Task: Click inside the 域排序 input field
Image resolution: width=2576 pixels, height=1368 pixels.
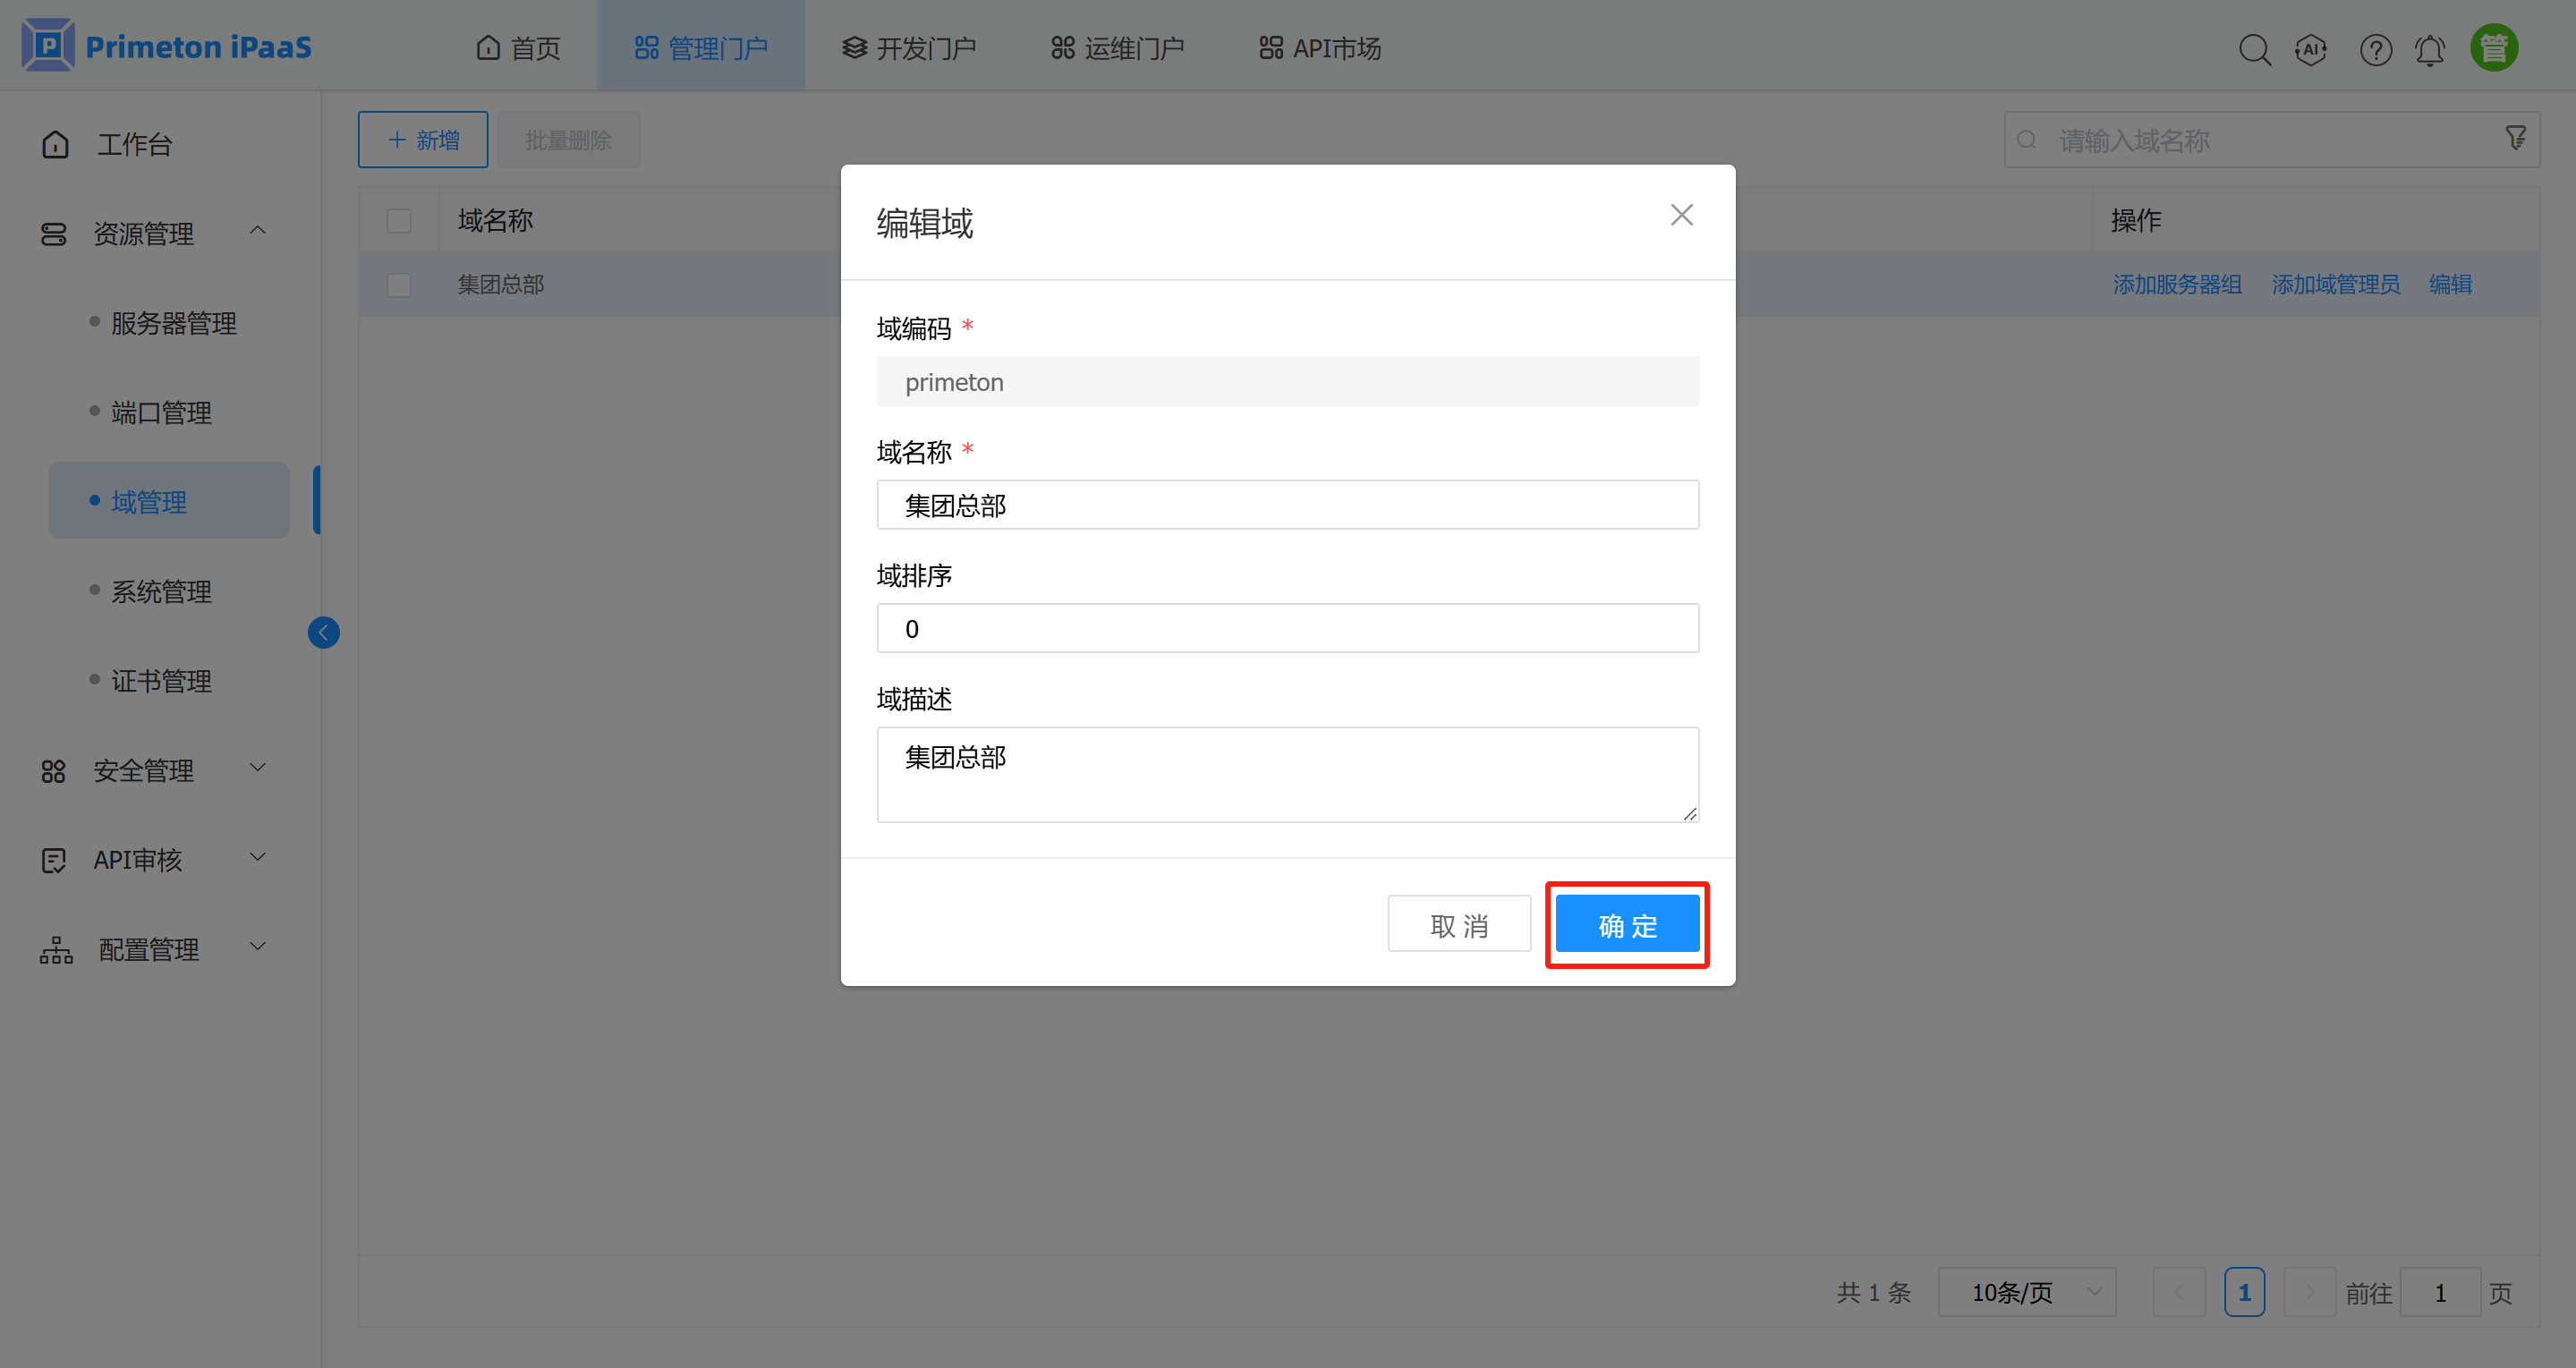Action: [1287, 628]
